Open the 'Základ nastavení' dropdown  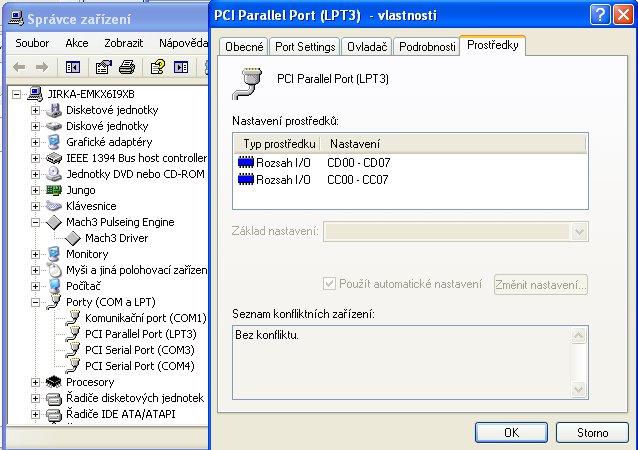point(577,232)
